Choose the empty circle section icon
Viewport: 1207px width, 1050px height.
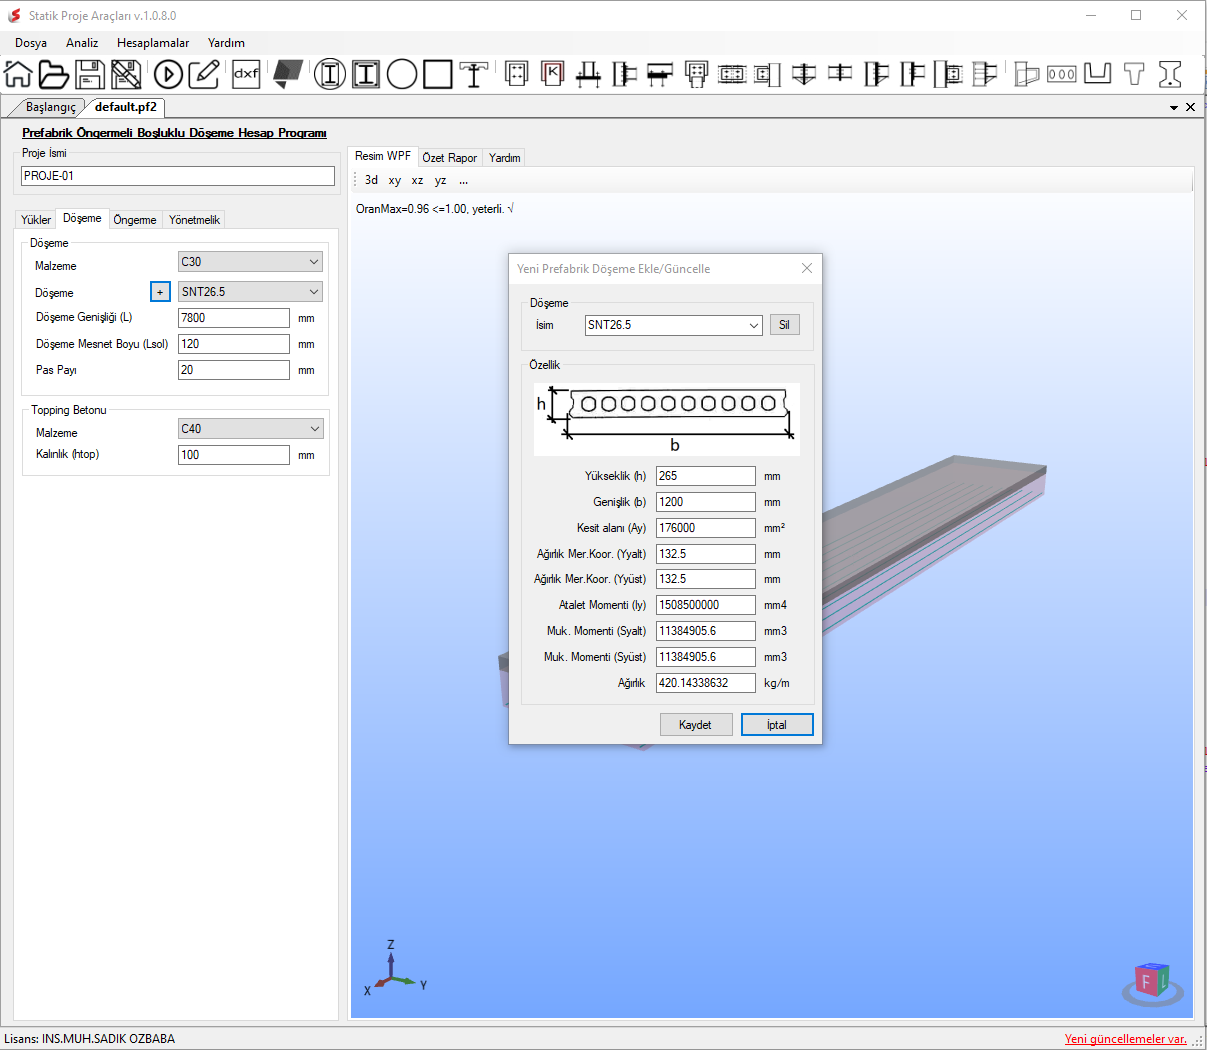point(402,74)
